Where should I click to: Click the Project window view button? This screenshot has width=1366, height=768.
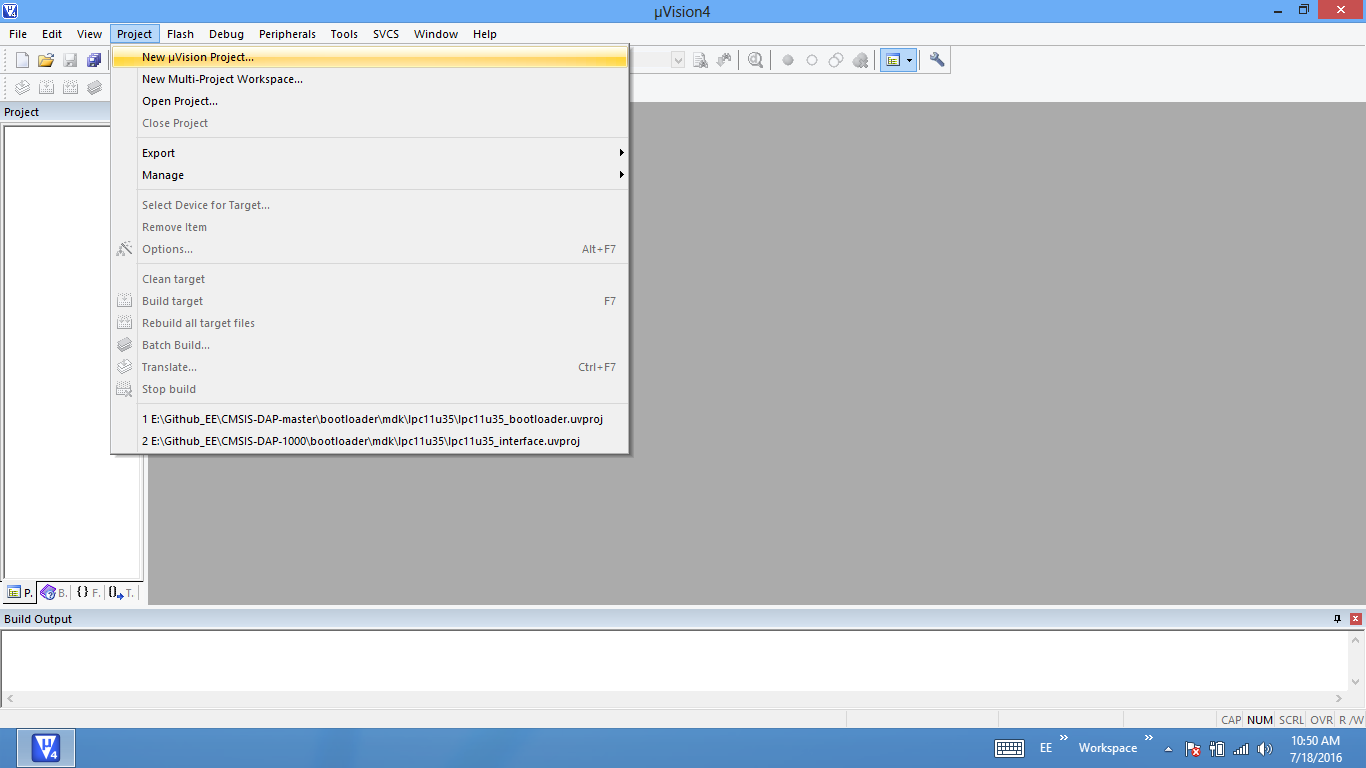pos(893,60)
